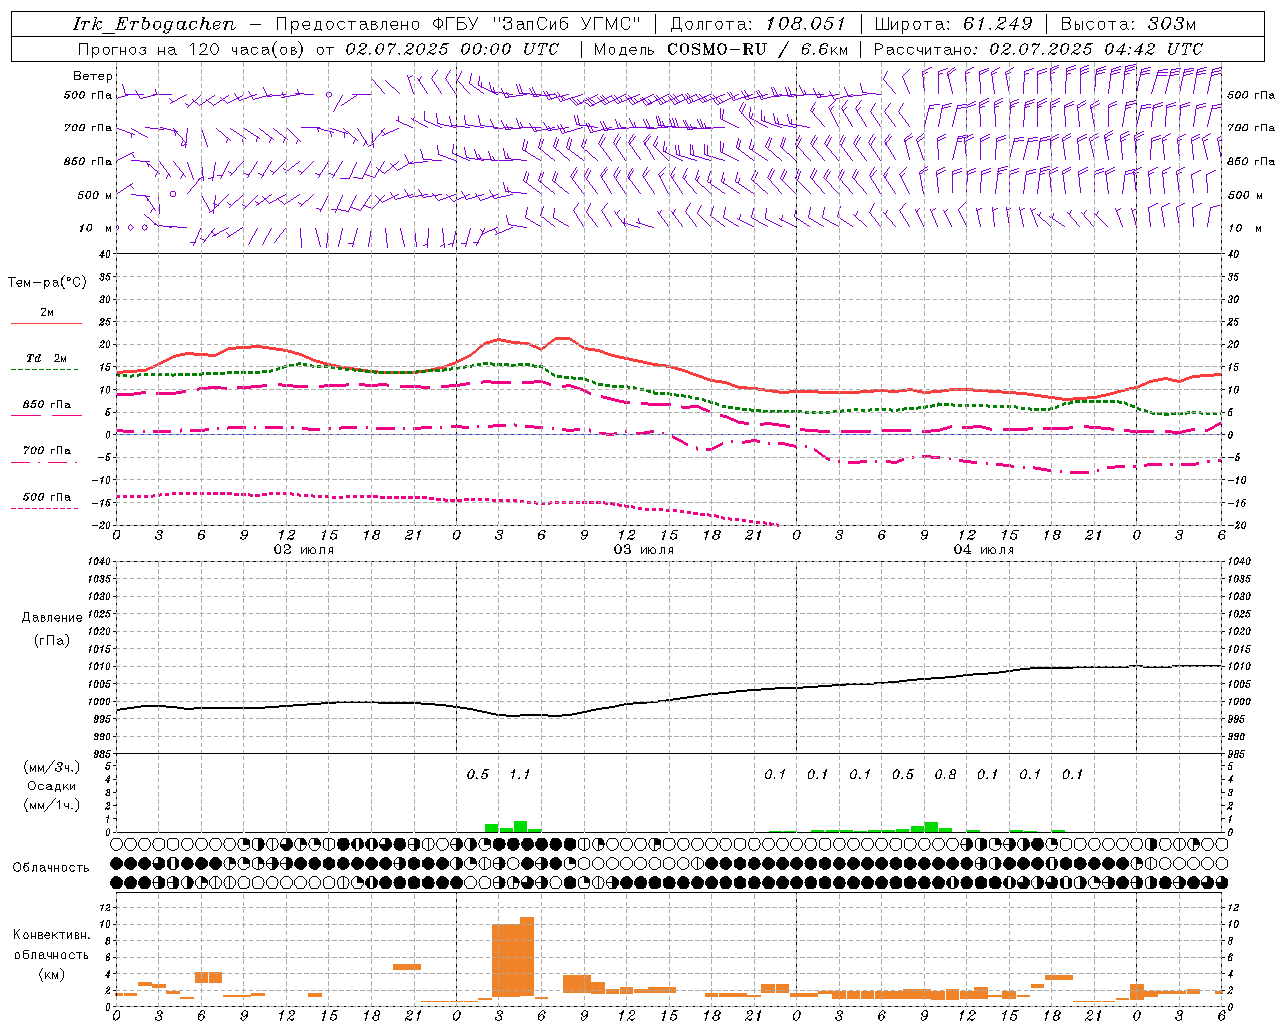The height and width of the screenshot is (1024, 1280).
Task: Click the Ветер wind panel label
Action: pos(92,76)
